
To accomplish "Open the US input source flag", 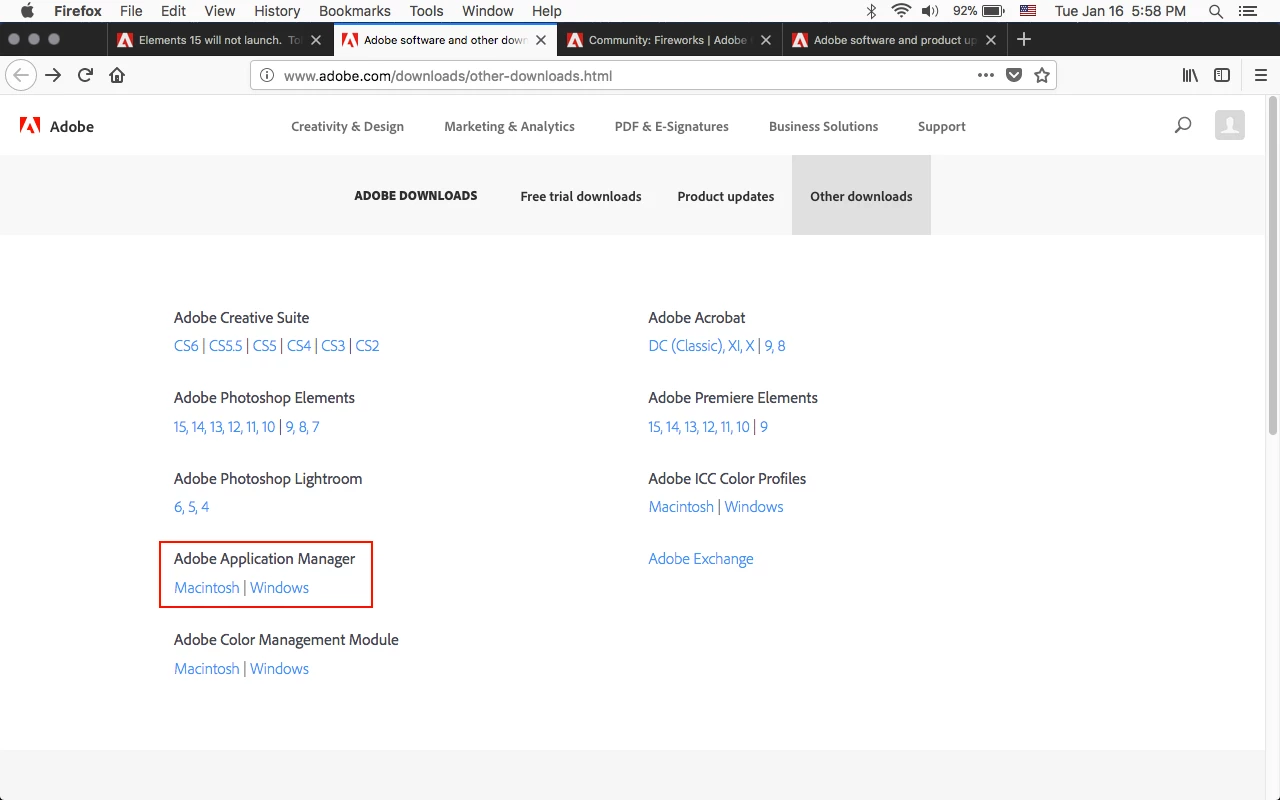I will [x=1028, y=11].
